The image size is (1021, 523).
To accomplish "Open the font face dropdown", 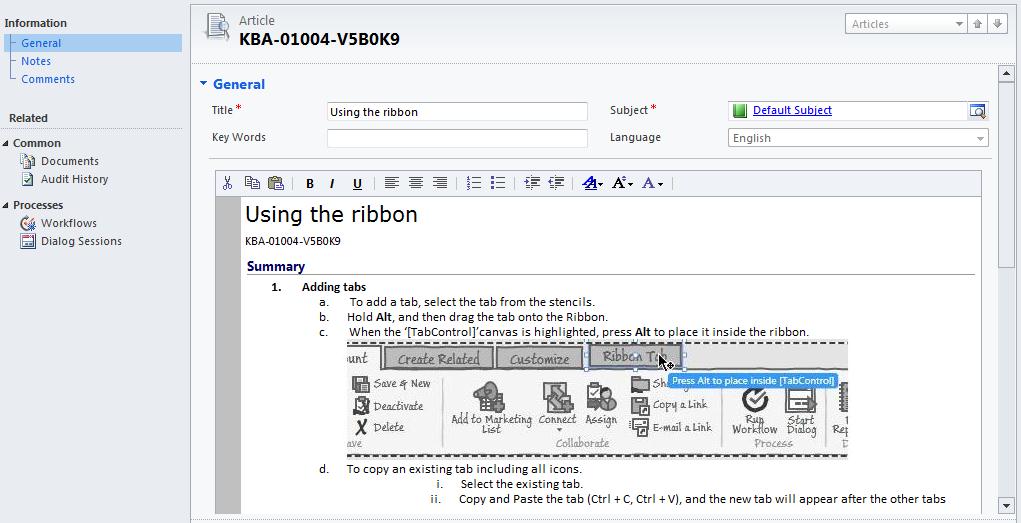I will (592, 184).
